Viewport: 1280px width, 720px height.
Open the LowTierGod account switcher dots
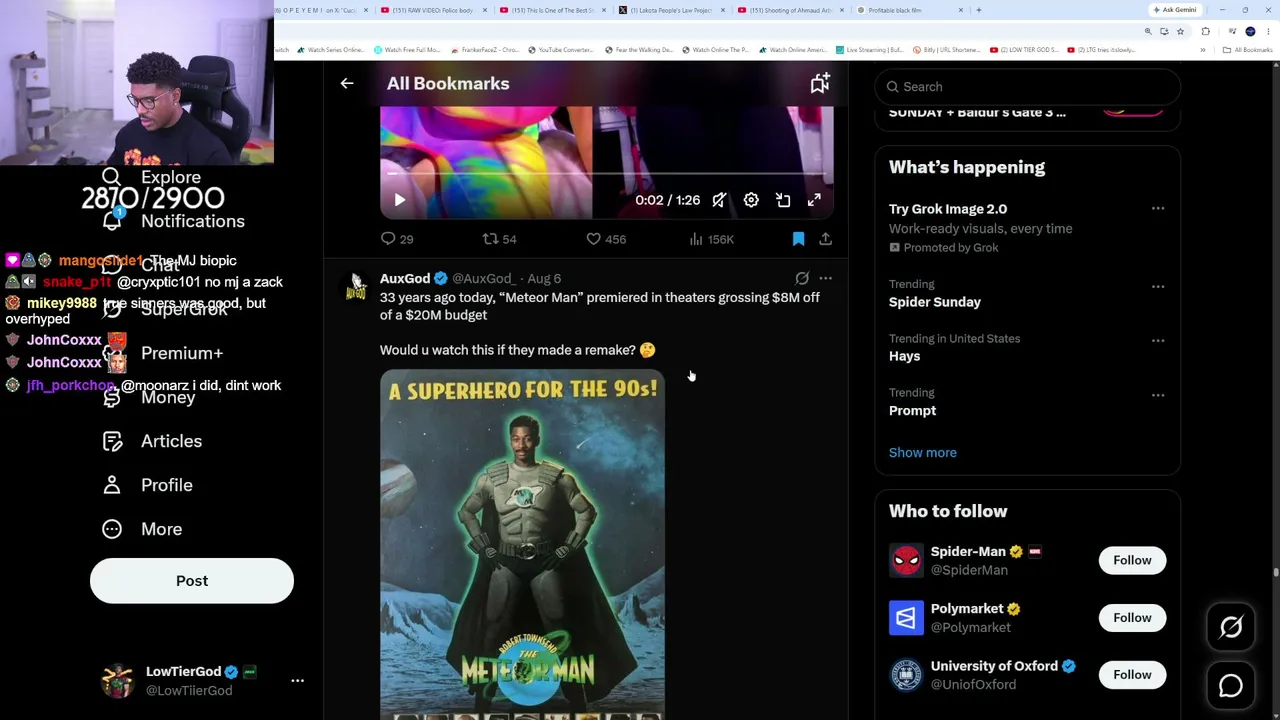coord(297,681)
